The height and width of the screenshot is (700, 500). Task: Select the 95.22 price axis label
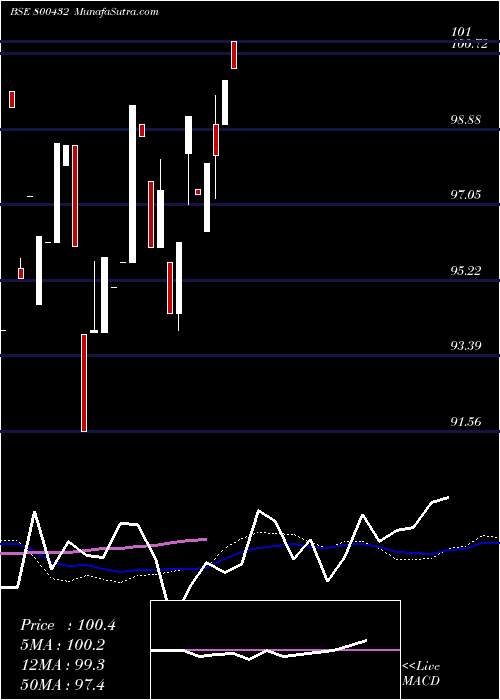[x=466, y=271]
